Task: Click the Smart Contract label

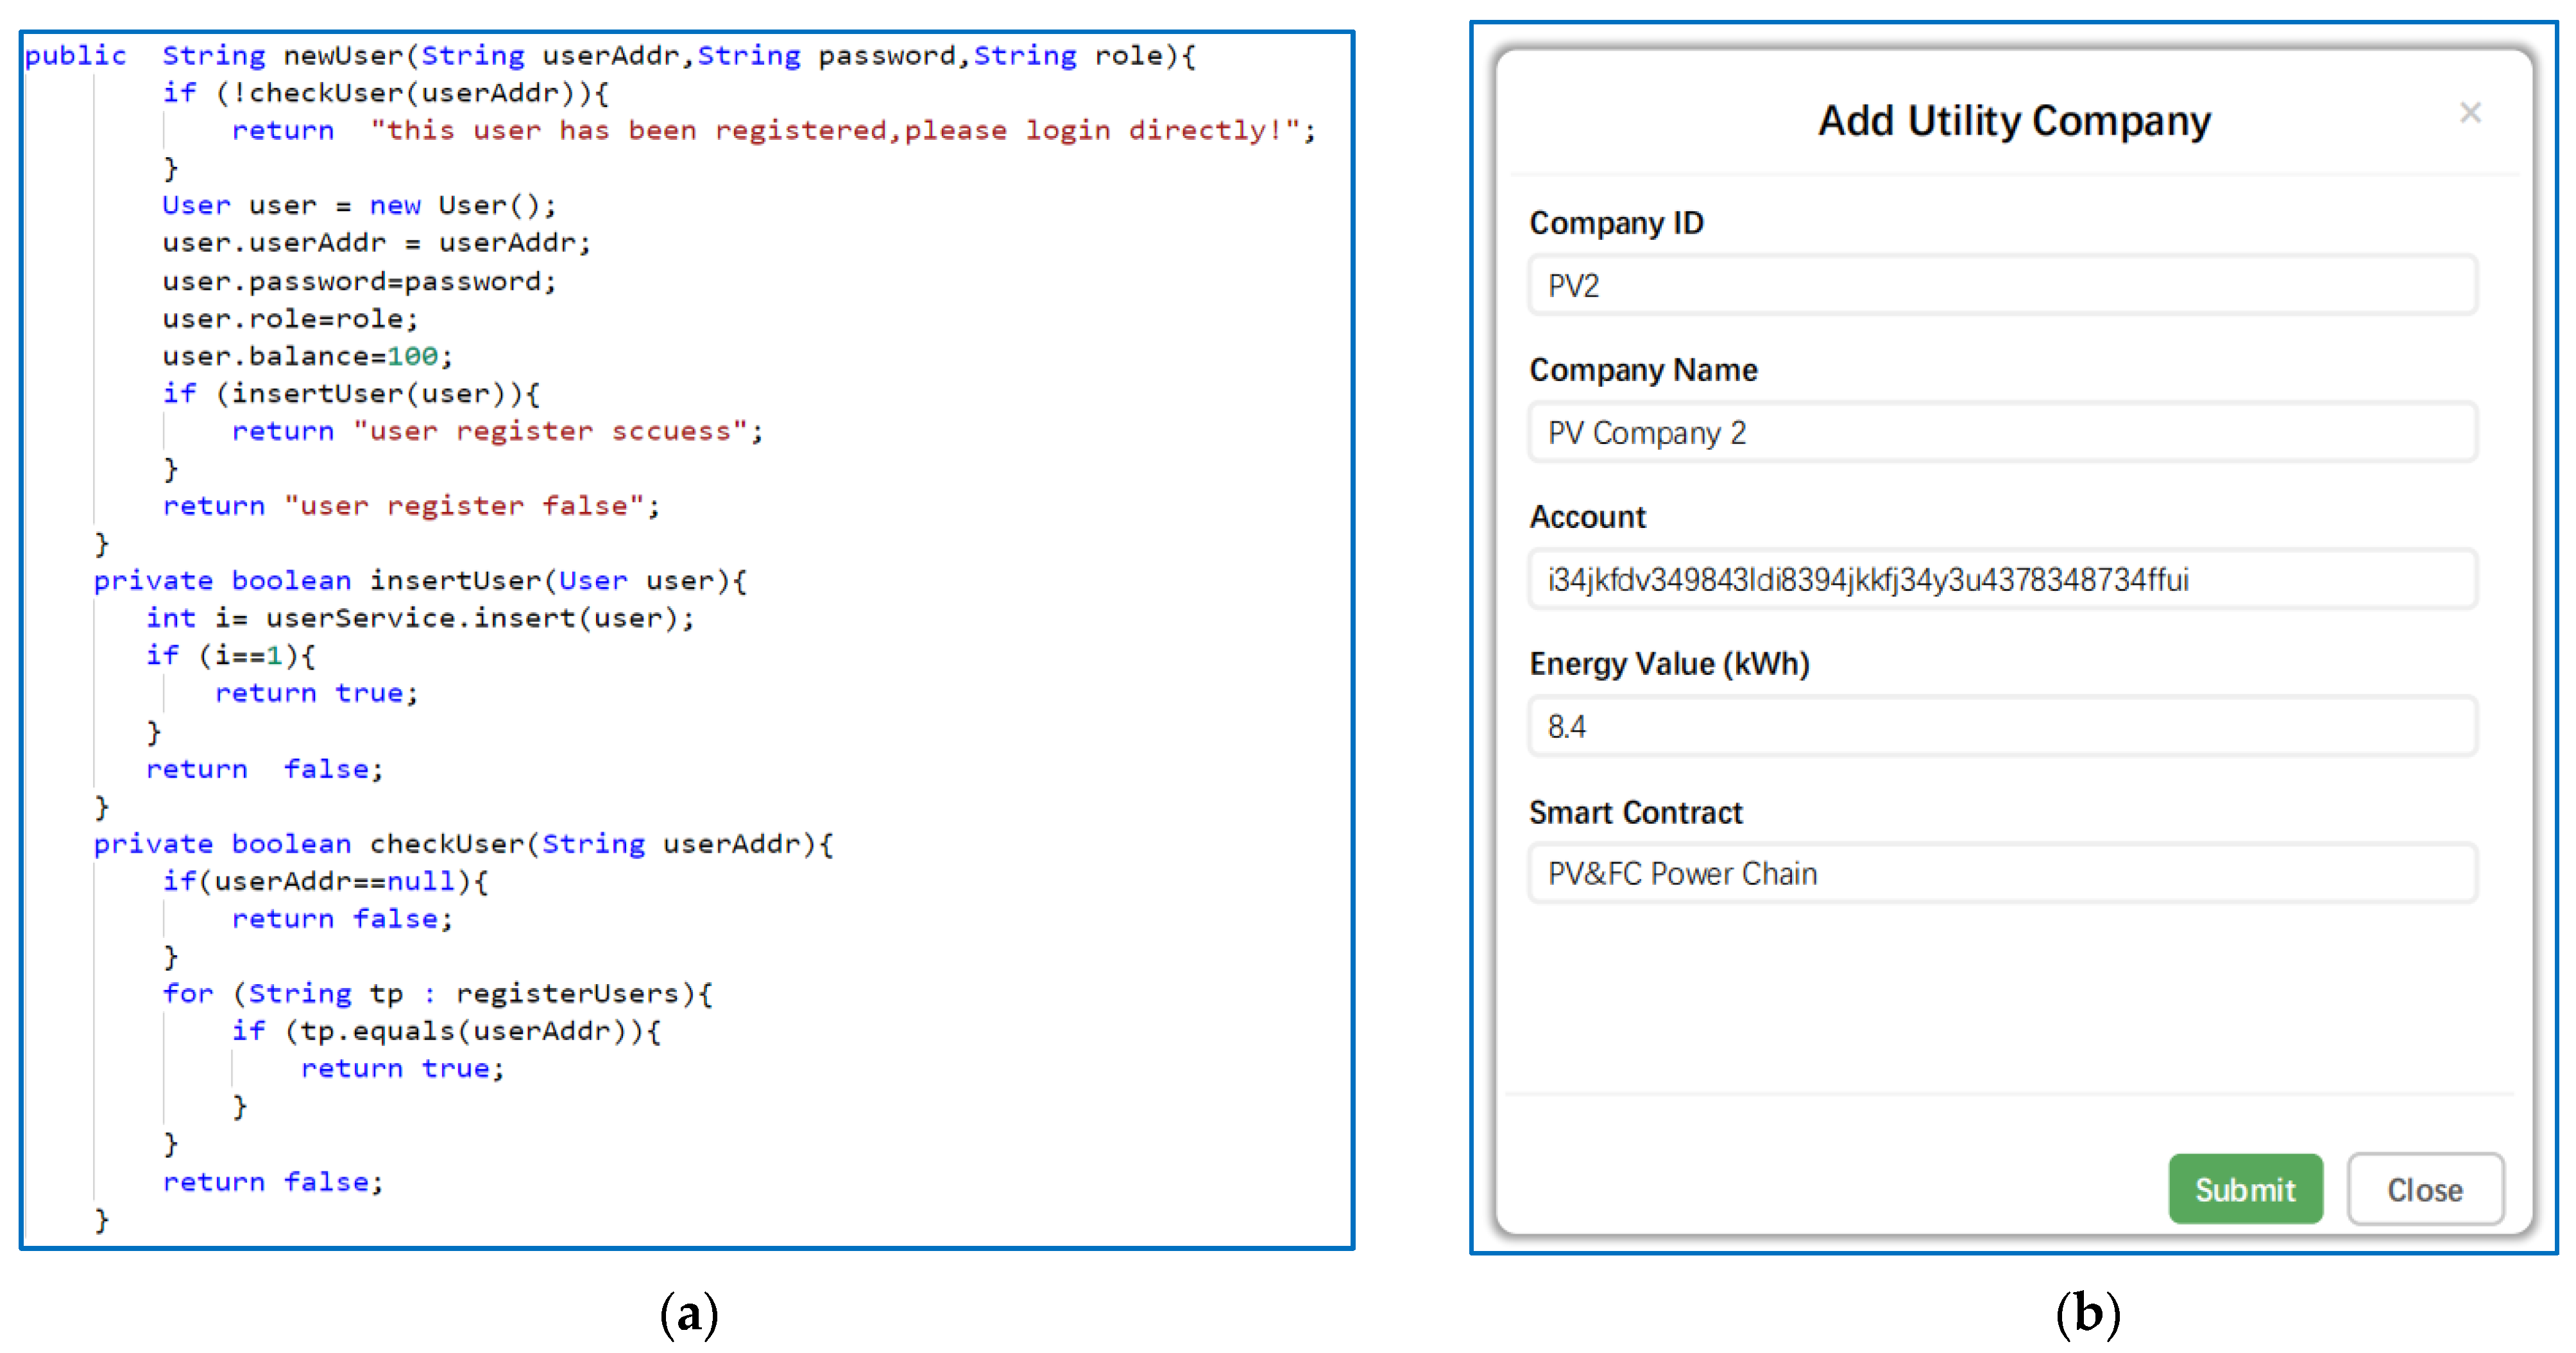Action: pyautogui.click(x=1635, y=812)
